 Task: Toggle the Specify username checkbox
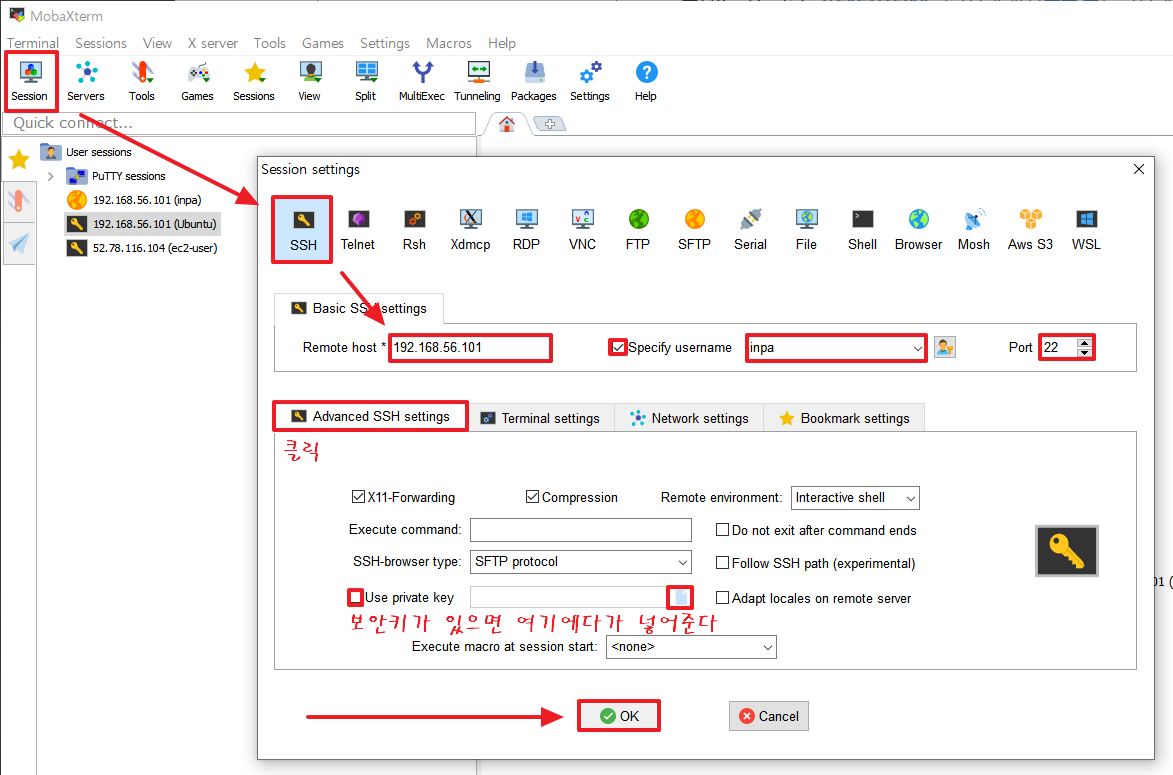click(x=618, y=347)
